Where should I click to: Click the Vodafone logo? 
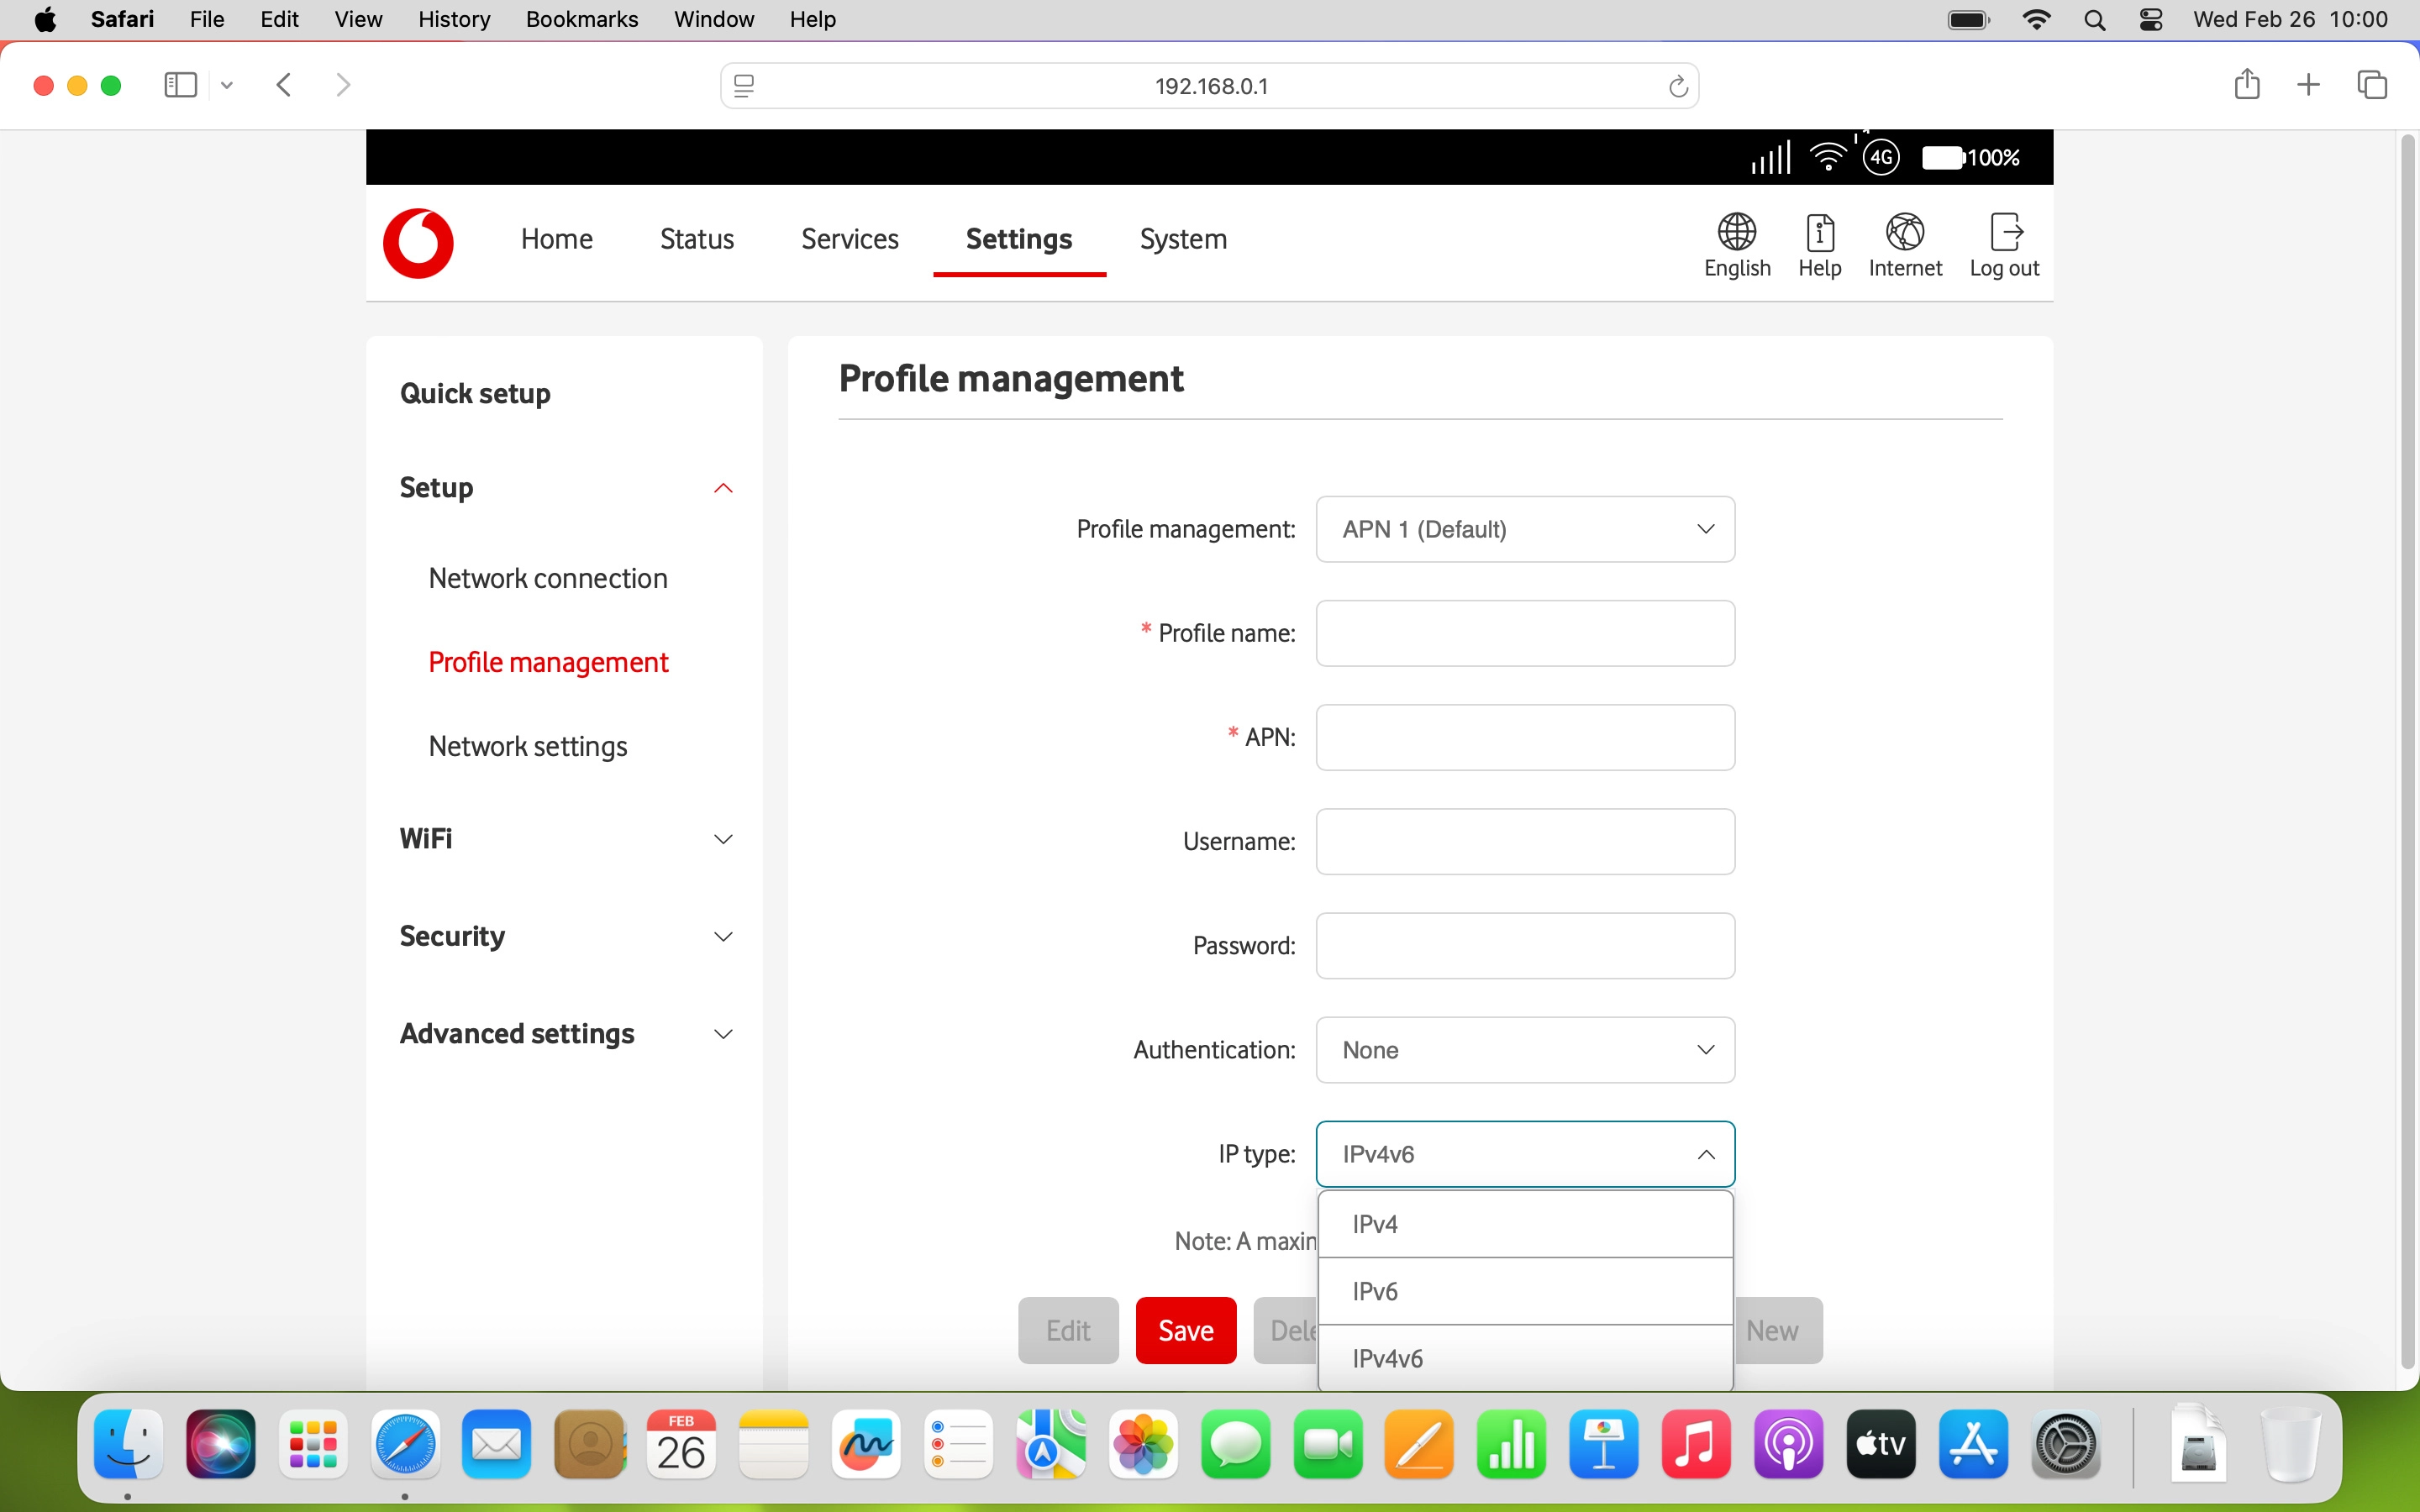[419, 243]
